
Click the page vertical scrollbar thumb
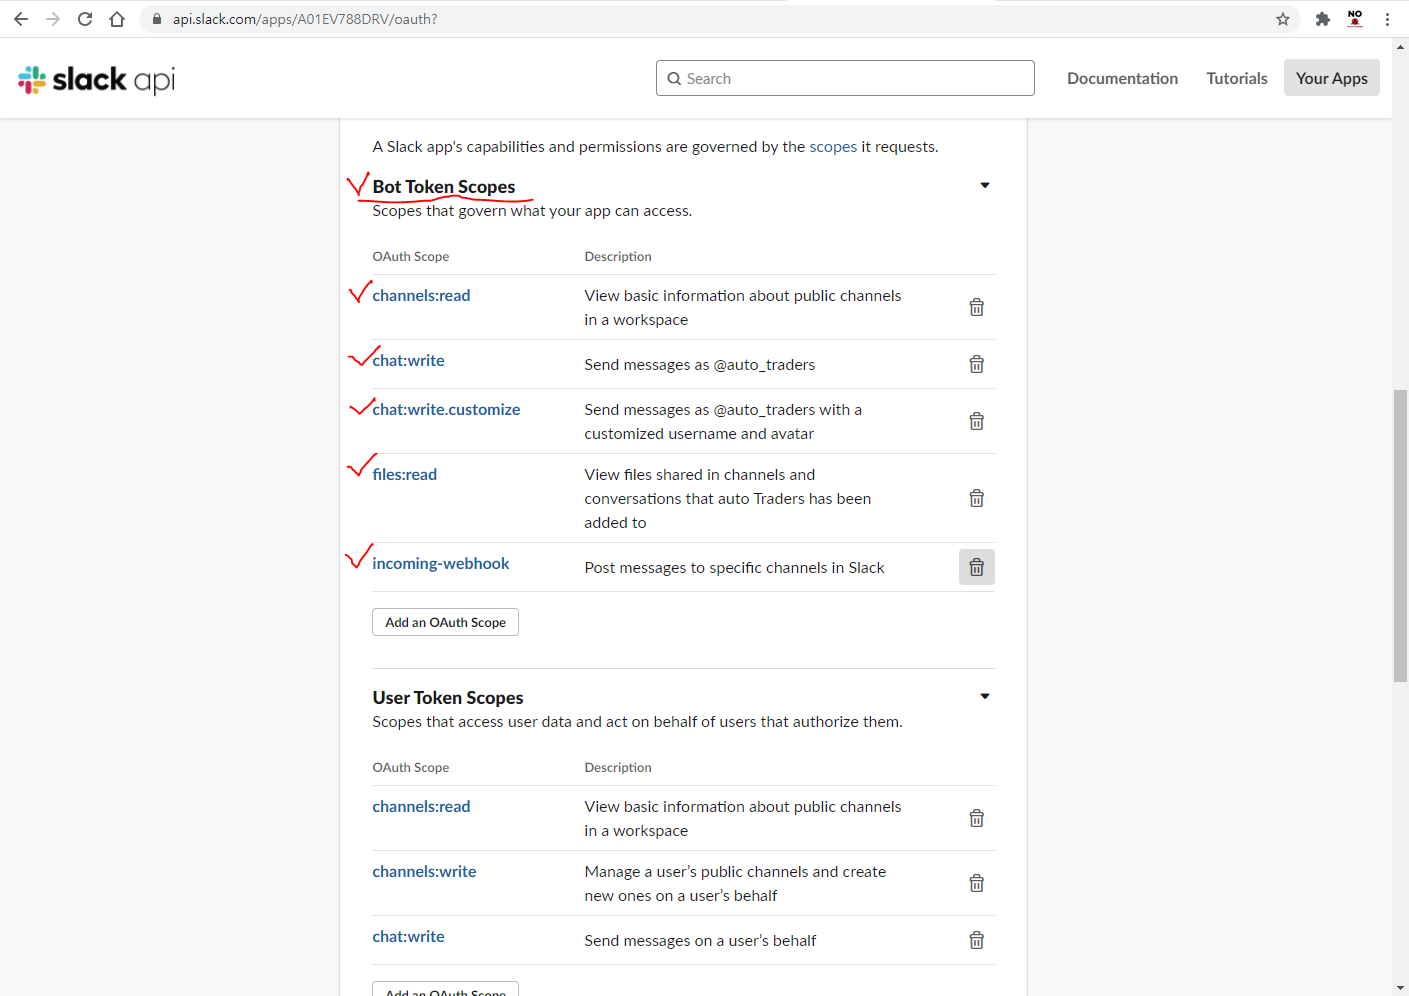point(1400,536)
